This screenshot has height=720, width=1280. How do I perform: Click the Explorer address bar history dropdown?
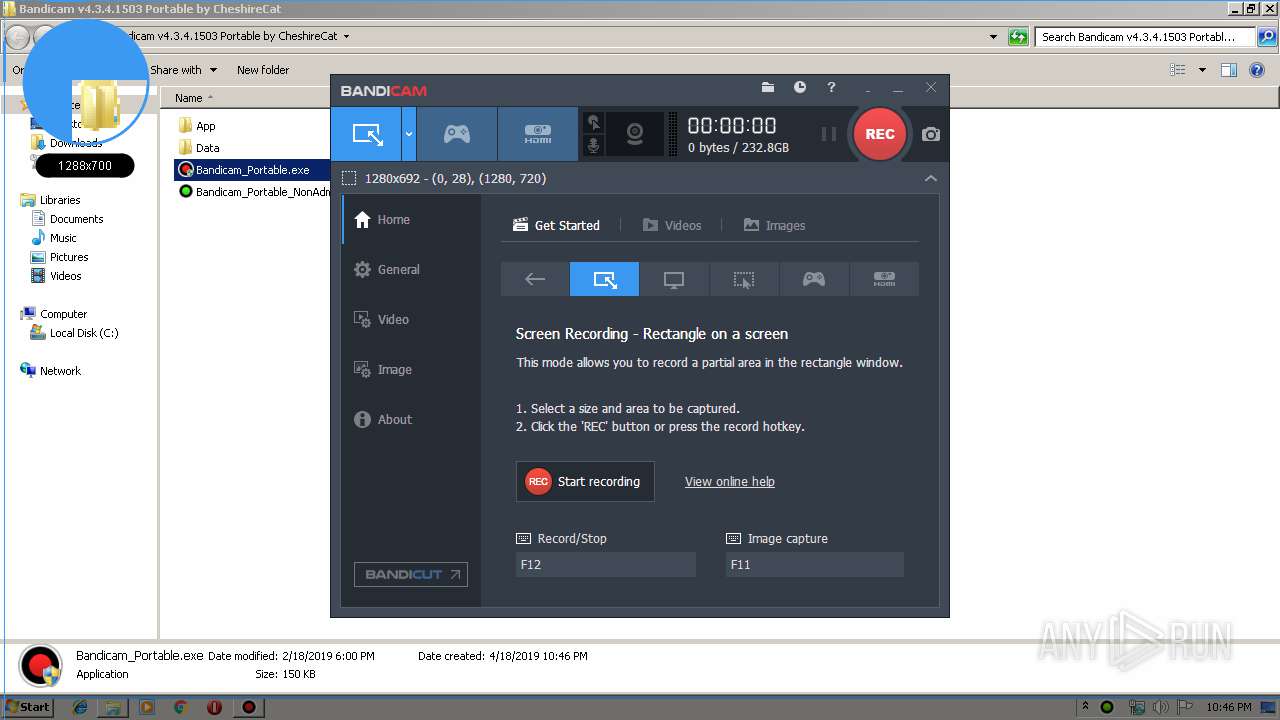[x=993, y=37]
